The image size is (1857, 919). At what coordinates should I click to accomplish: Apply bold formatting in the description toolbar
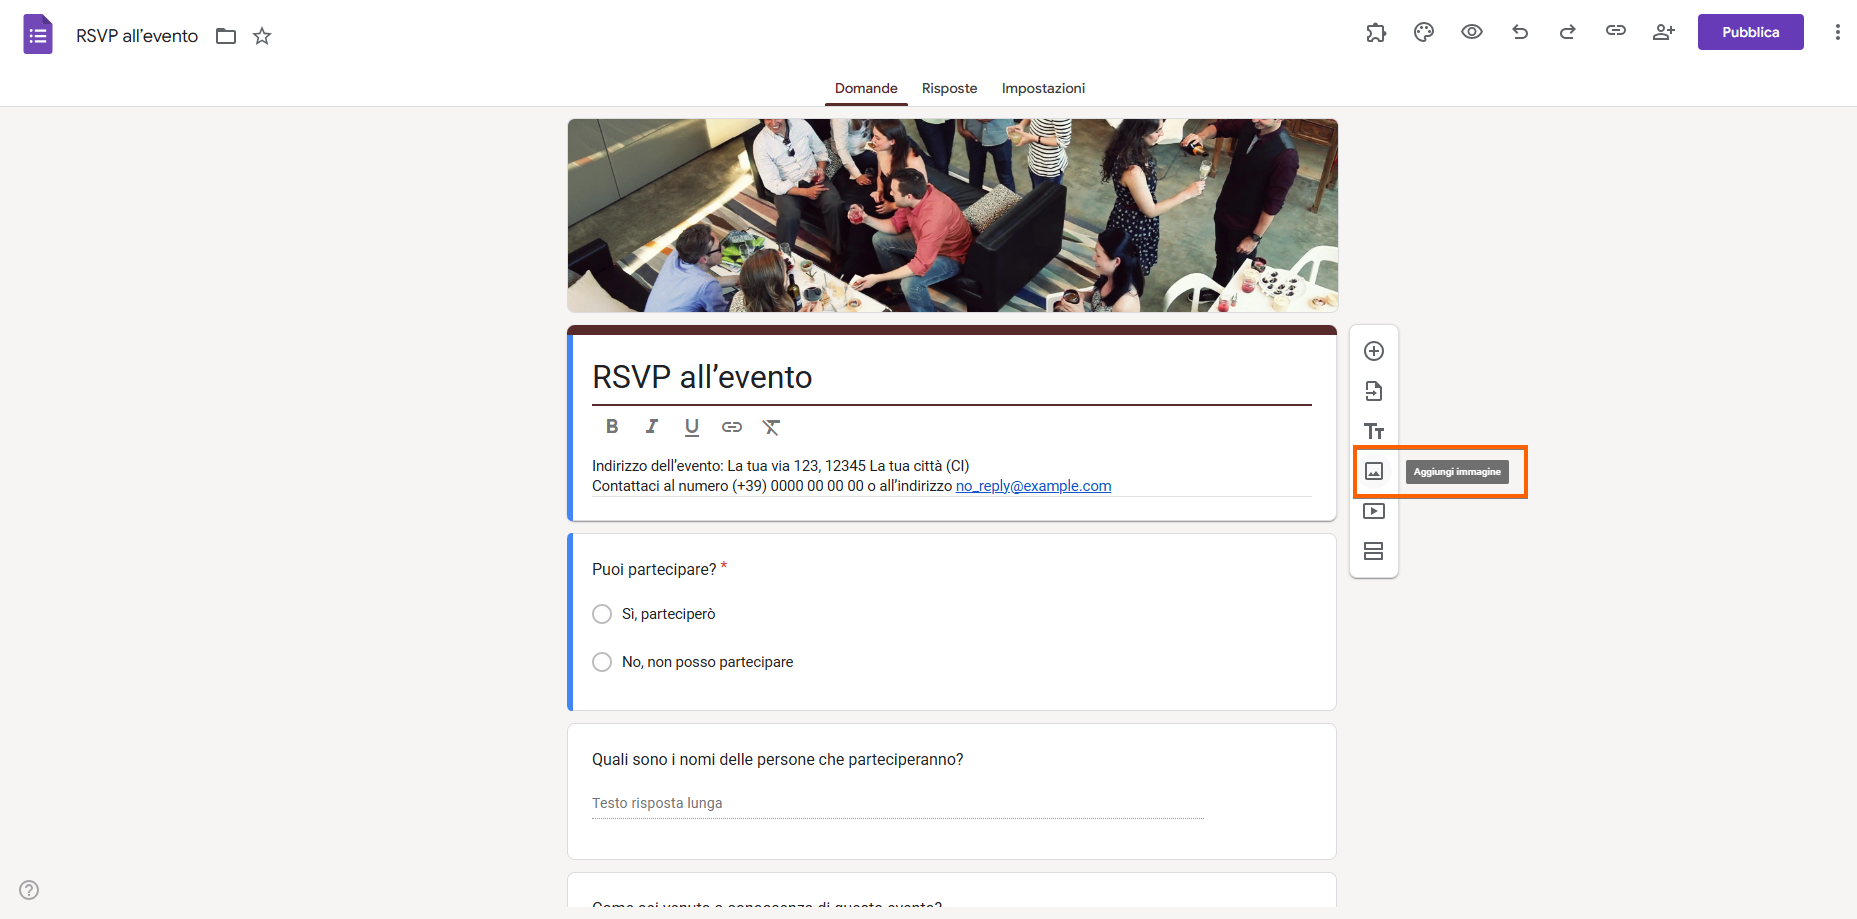coord(611,426)
